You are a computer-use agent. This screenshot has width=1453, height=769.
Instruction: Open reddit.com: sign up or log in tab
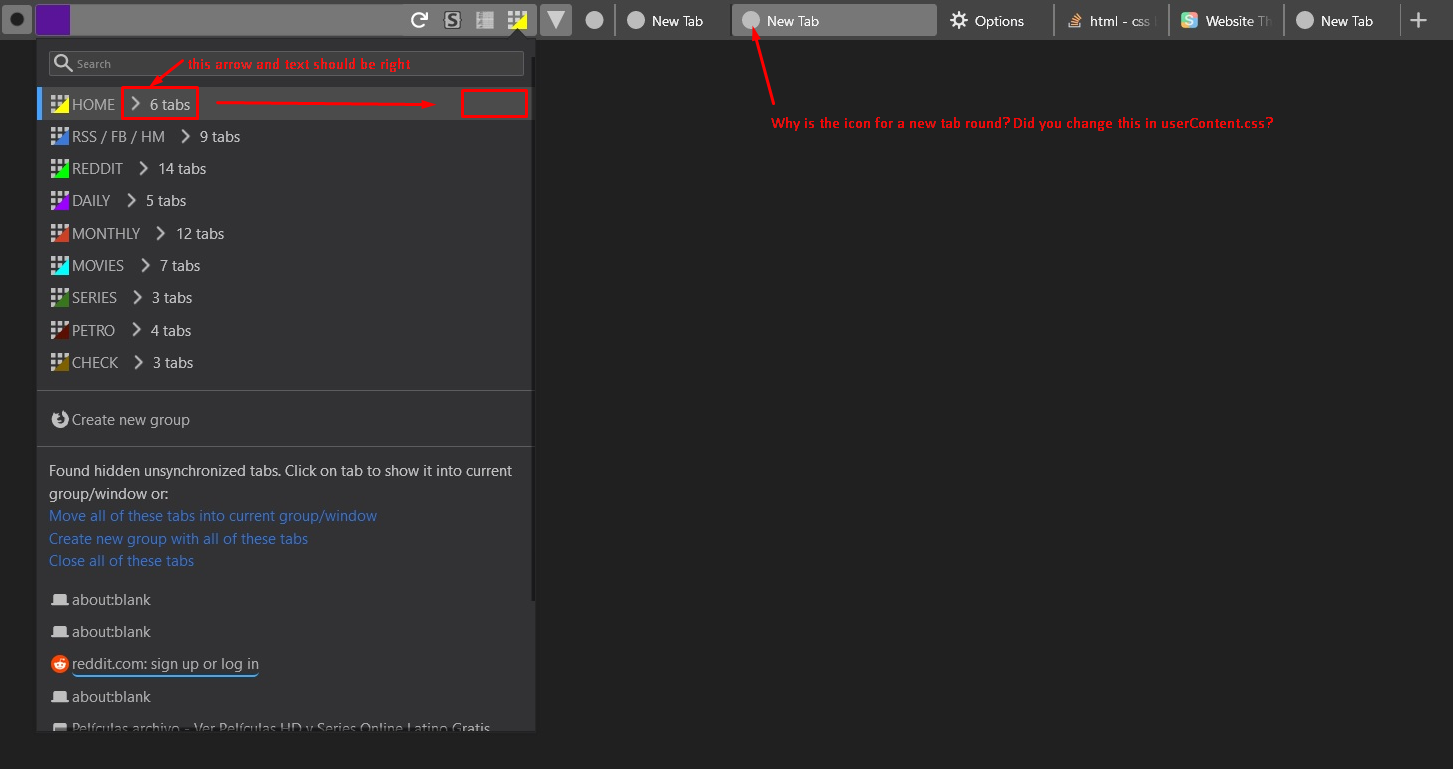coord(165,664)
